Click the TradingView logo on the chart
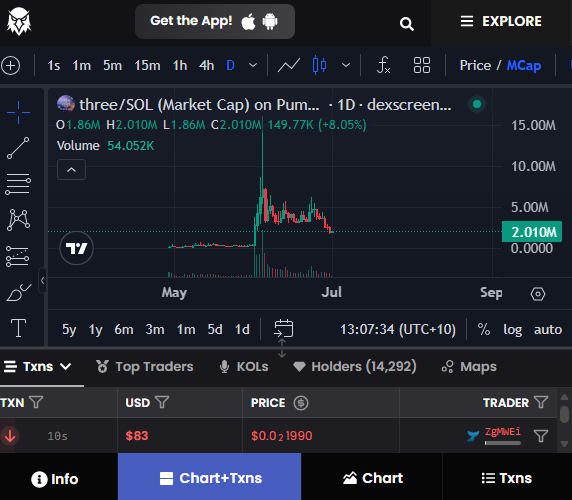This screenshot has width=572, height=500. point(77,248)
